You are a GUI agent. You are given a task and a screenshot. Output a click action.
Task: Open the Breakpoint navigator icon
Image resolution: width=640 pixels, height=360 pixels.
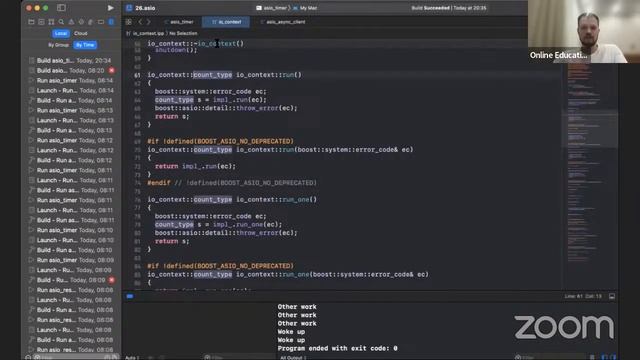101,22
